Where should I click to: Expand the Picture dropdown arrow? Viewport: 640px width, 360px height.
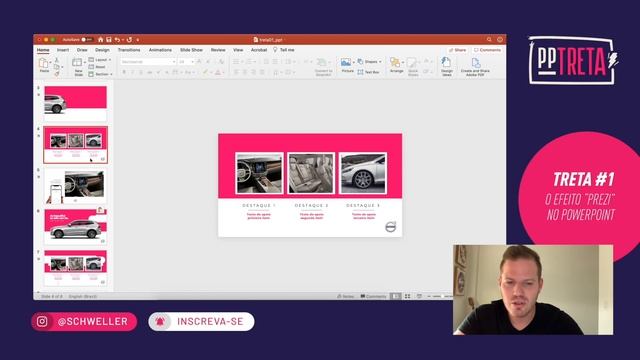353,62
